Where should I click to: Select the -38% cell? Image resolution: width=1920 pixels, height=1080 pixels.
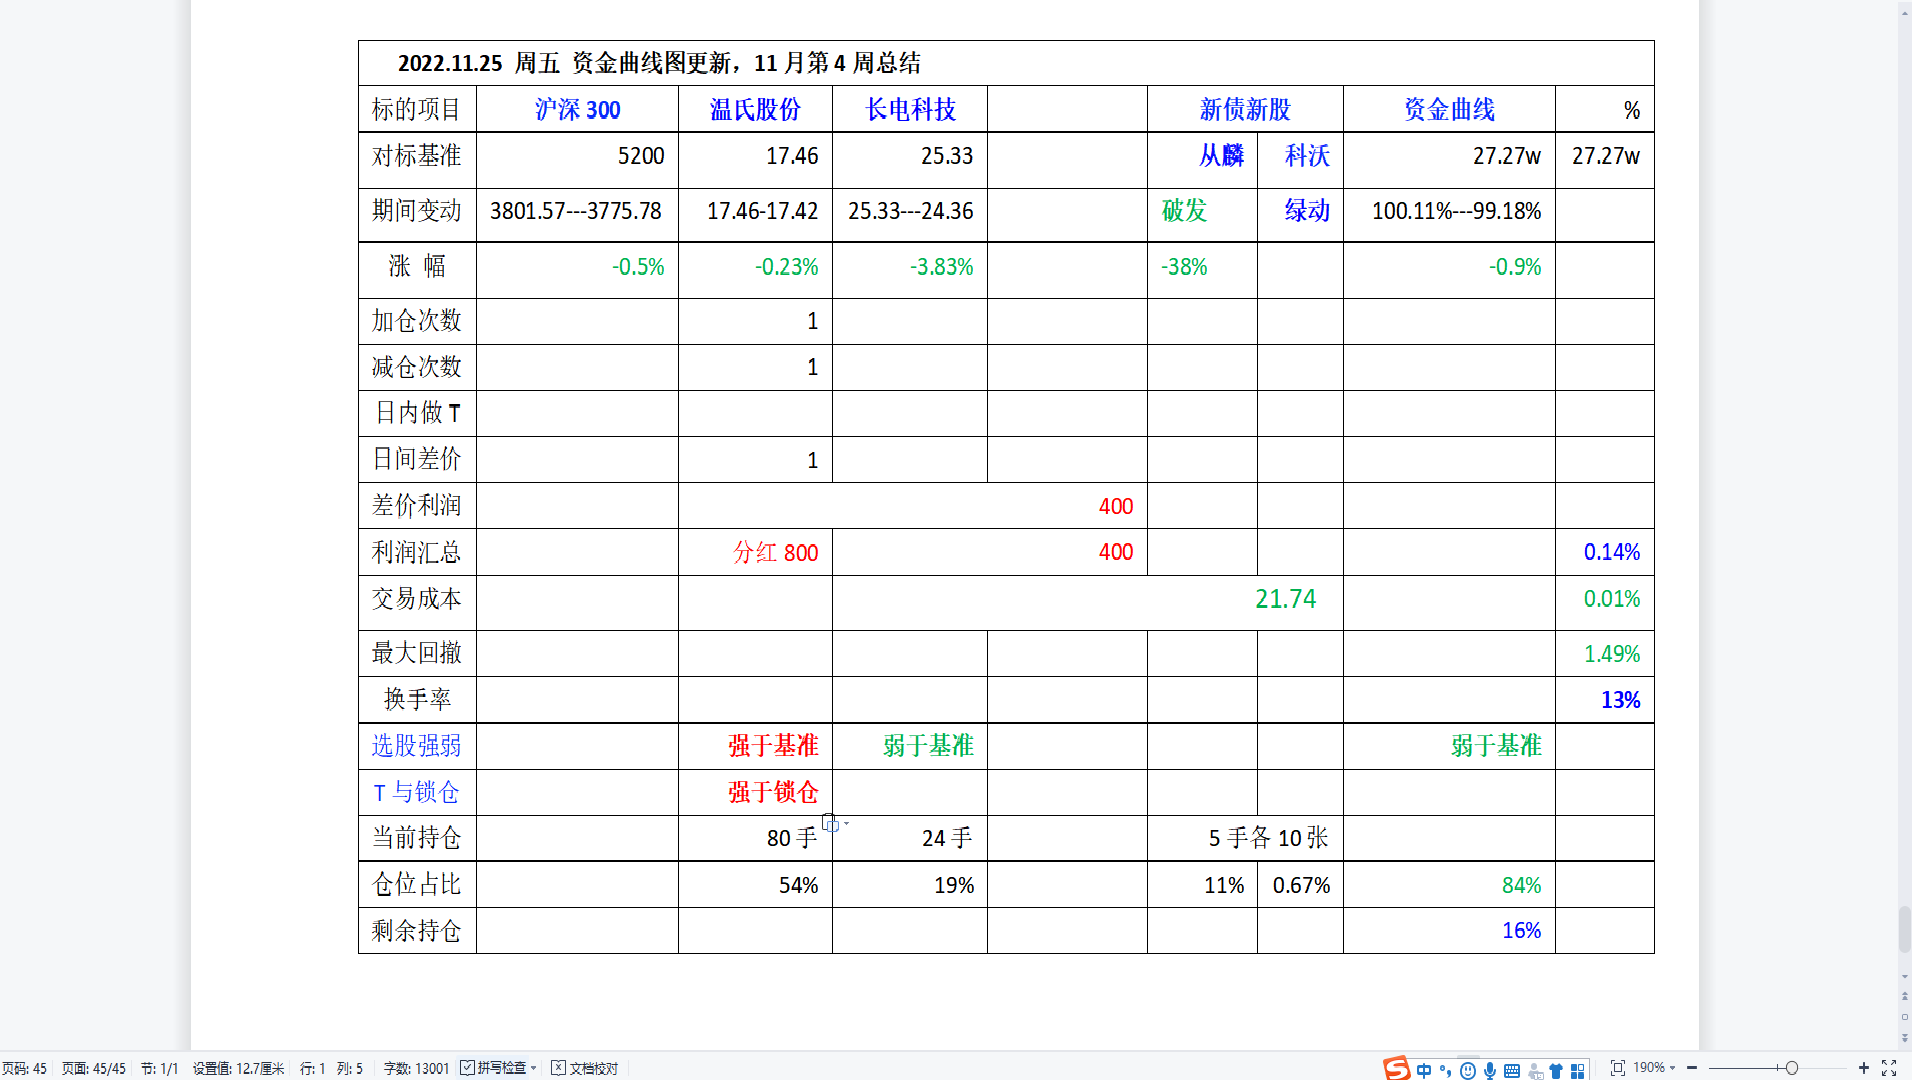(1202, 268)
